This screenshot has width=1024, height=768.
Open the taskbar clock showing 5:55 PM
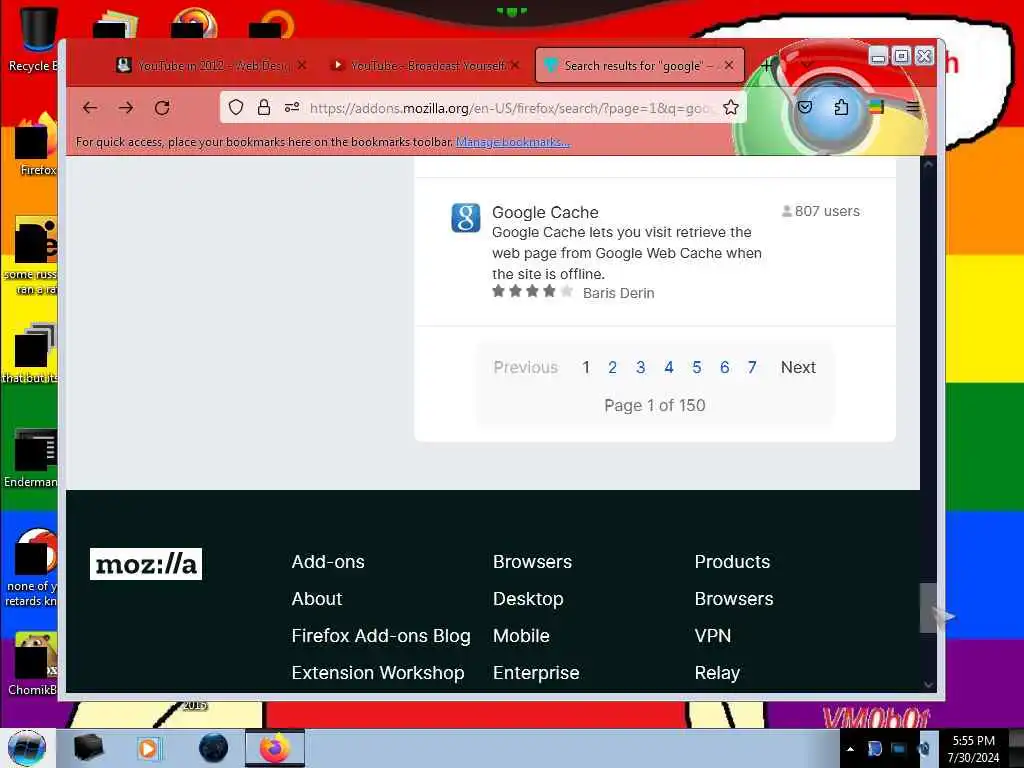click(973, 749)
